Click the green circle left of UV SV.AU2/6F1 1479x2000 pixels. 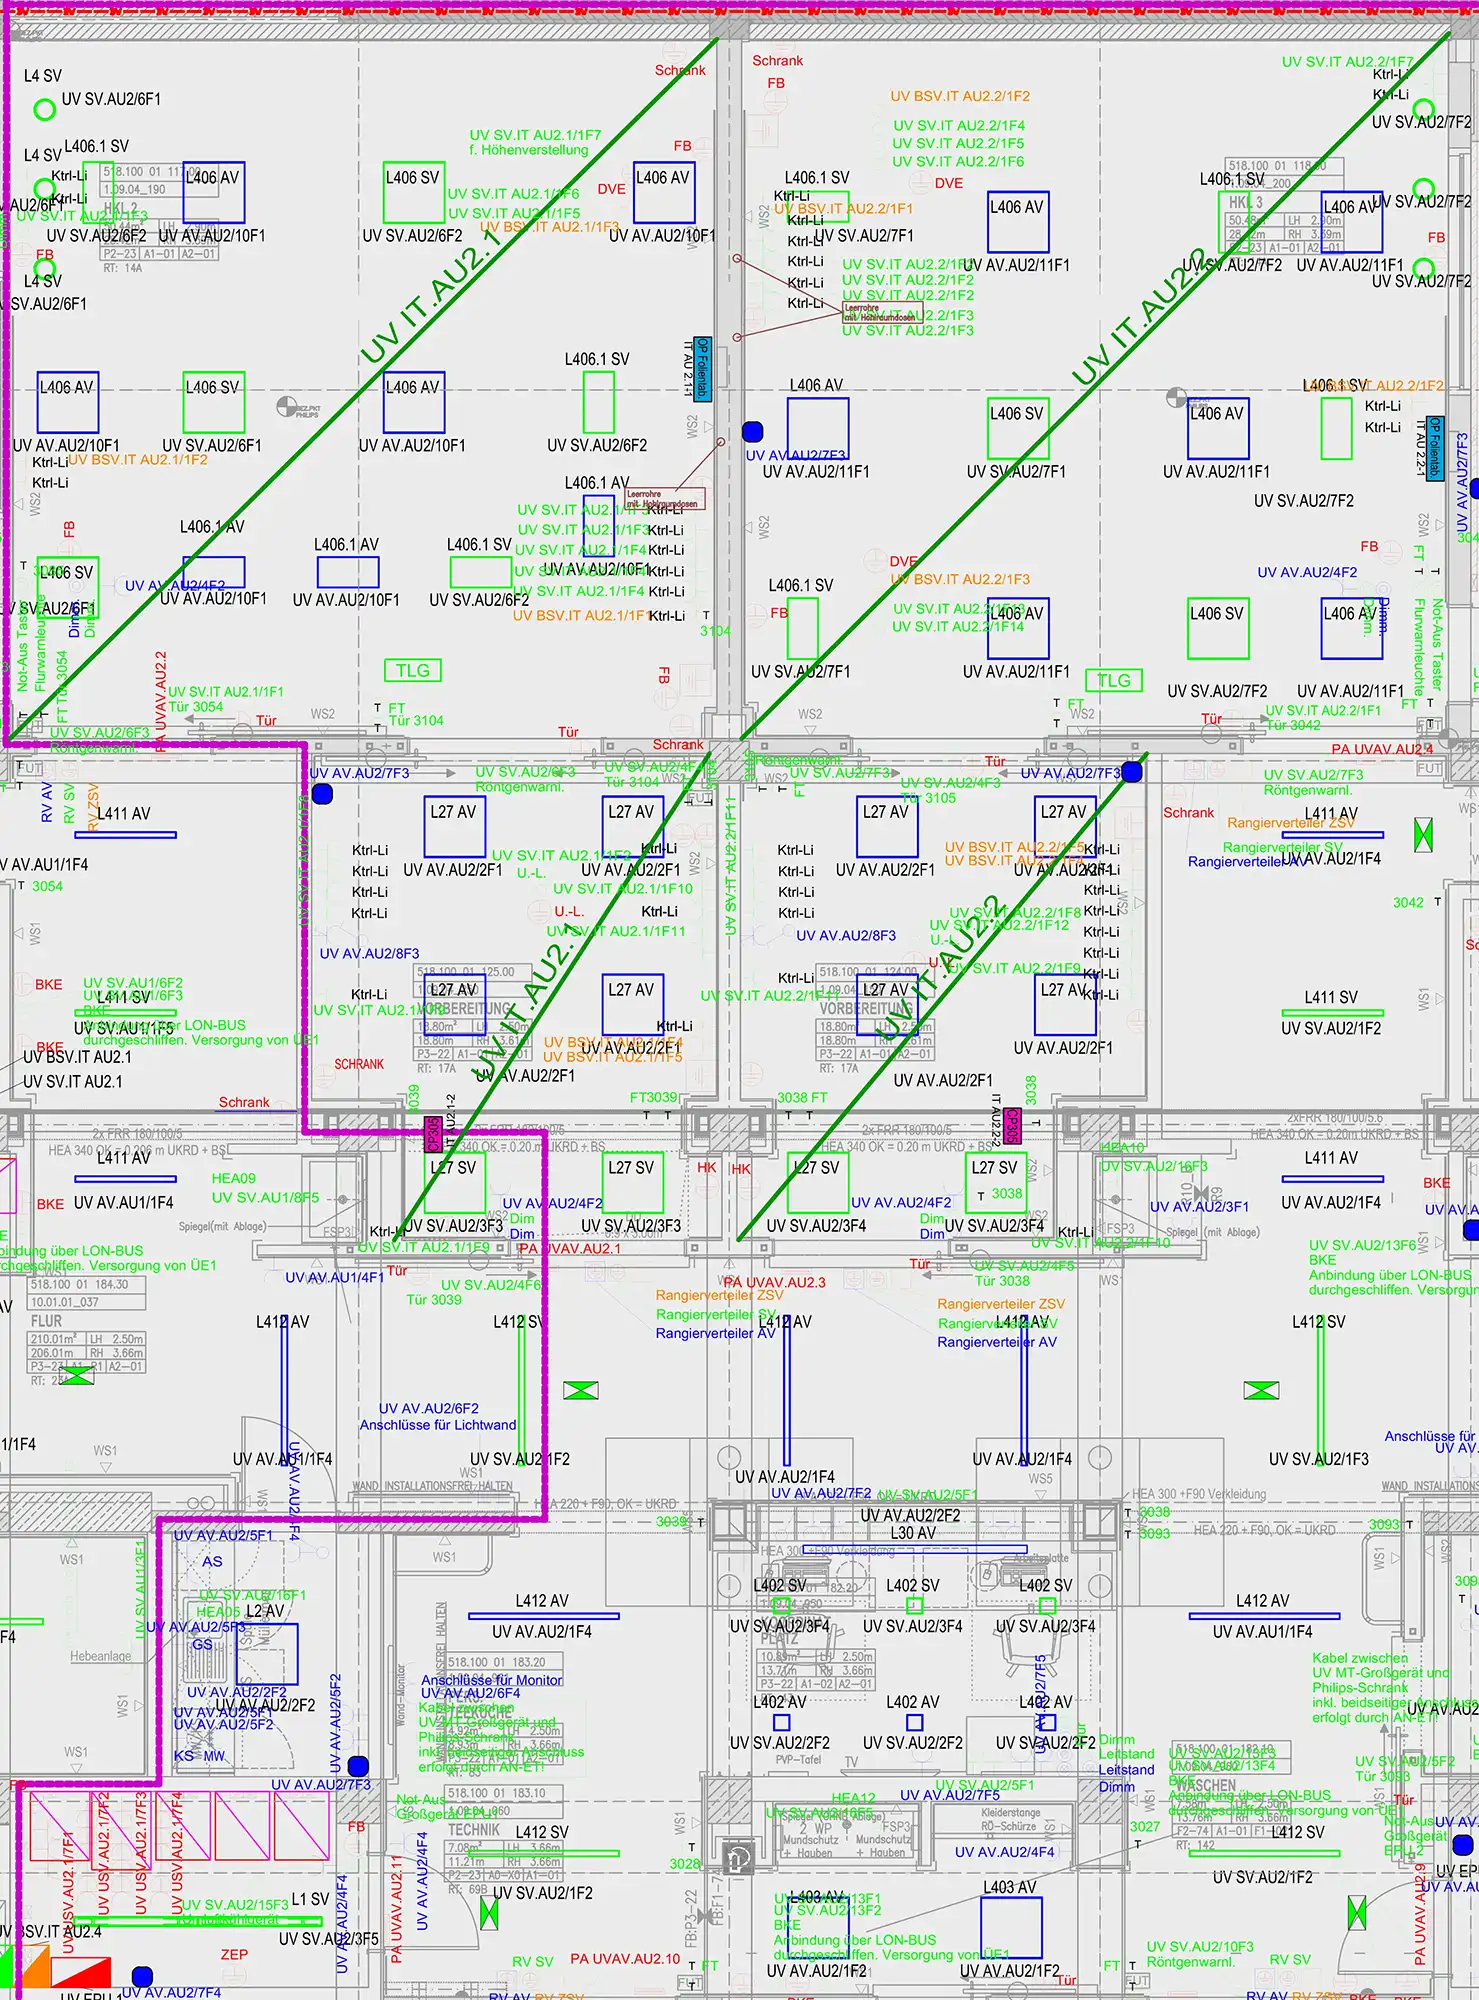pos(44,109)
